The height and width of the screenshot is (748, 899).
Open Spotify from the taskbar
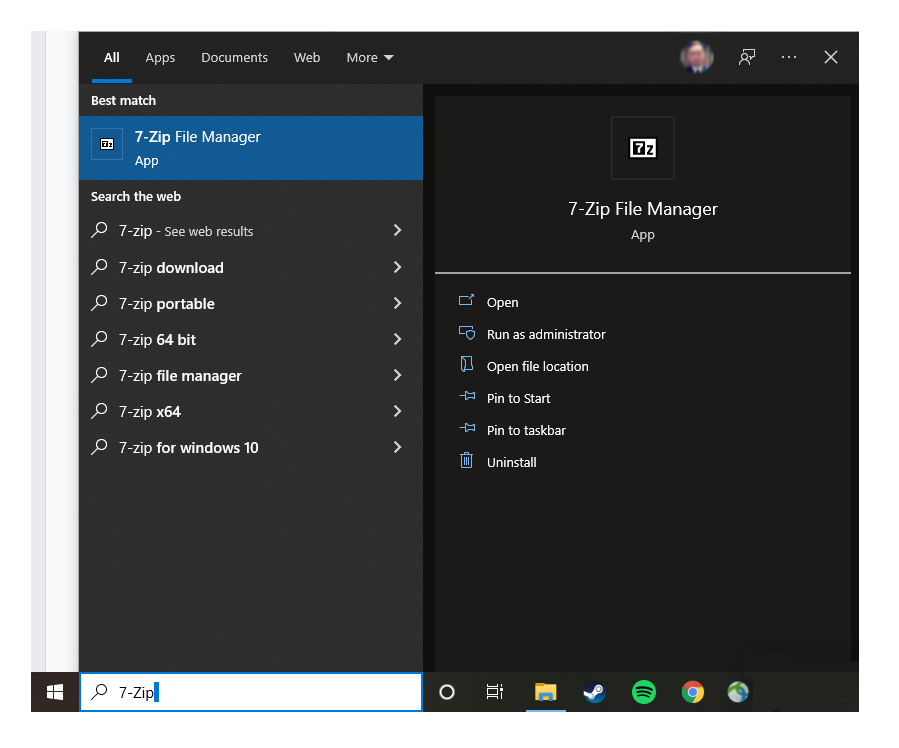click(x=643, y=692)
